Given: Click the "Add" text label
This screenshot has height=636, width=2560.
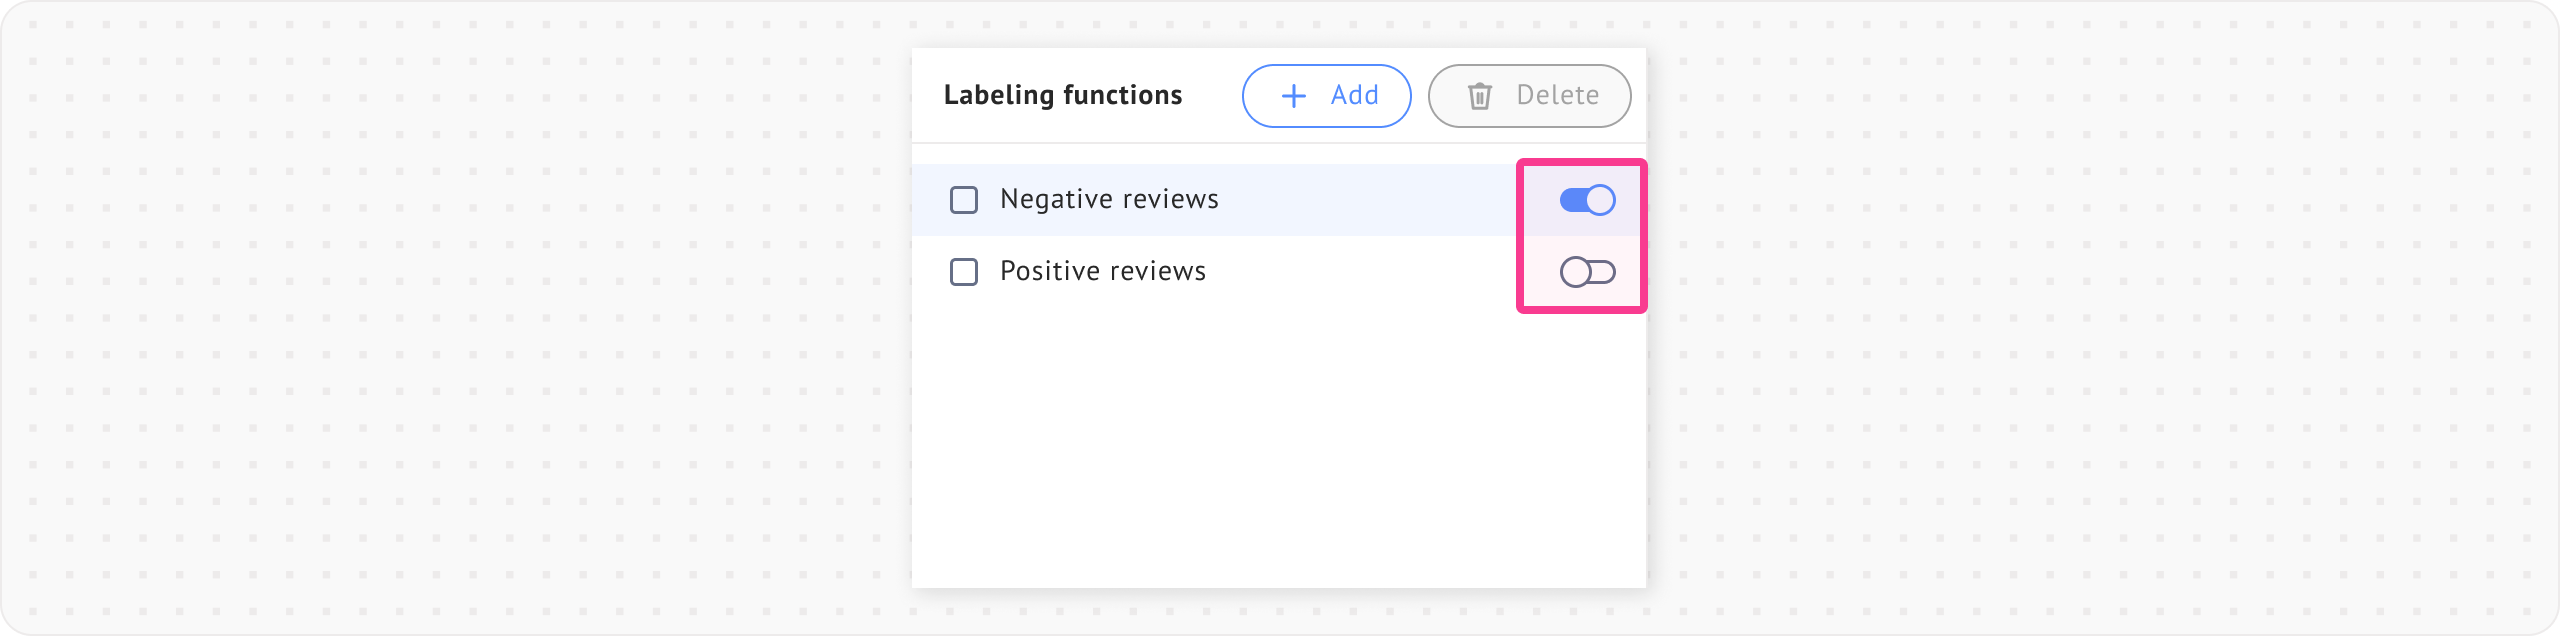Looking at the screenshot, I should 1355,95.
